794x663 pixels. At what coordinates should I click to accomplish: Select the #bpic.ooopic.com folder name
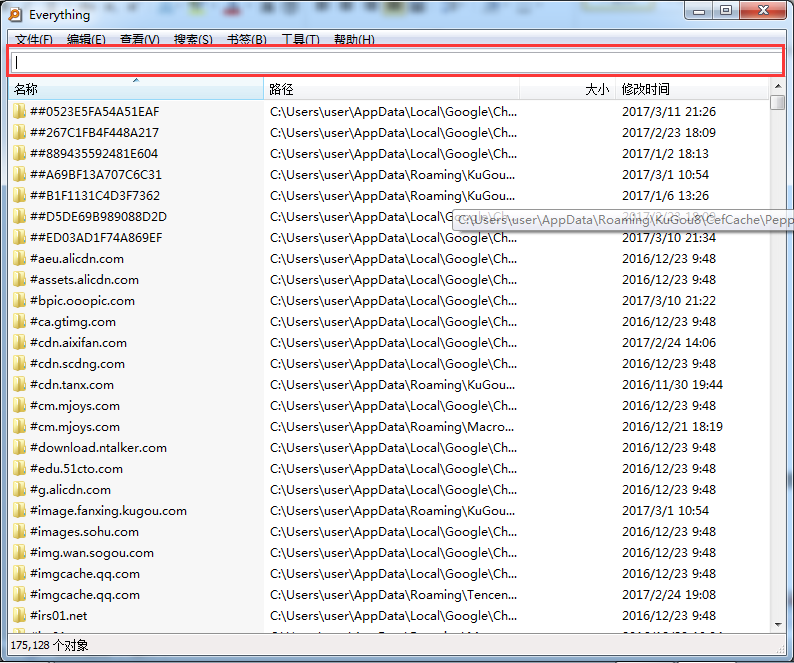pos(83,301)
